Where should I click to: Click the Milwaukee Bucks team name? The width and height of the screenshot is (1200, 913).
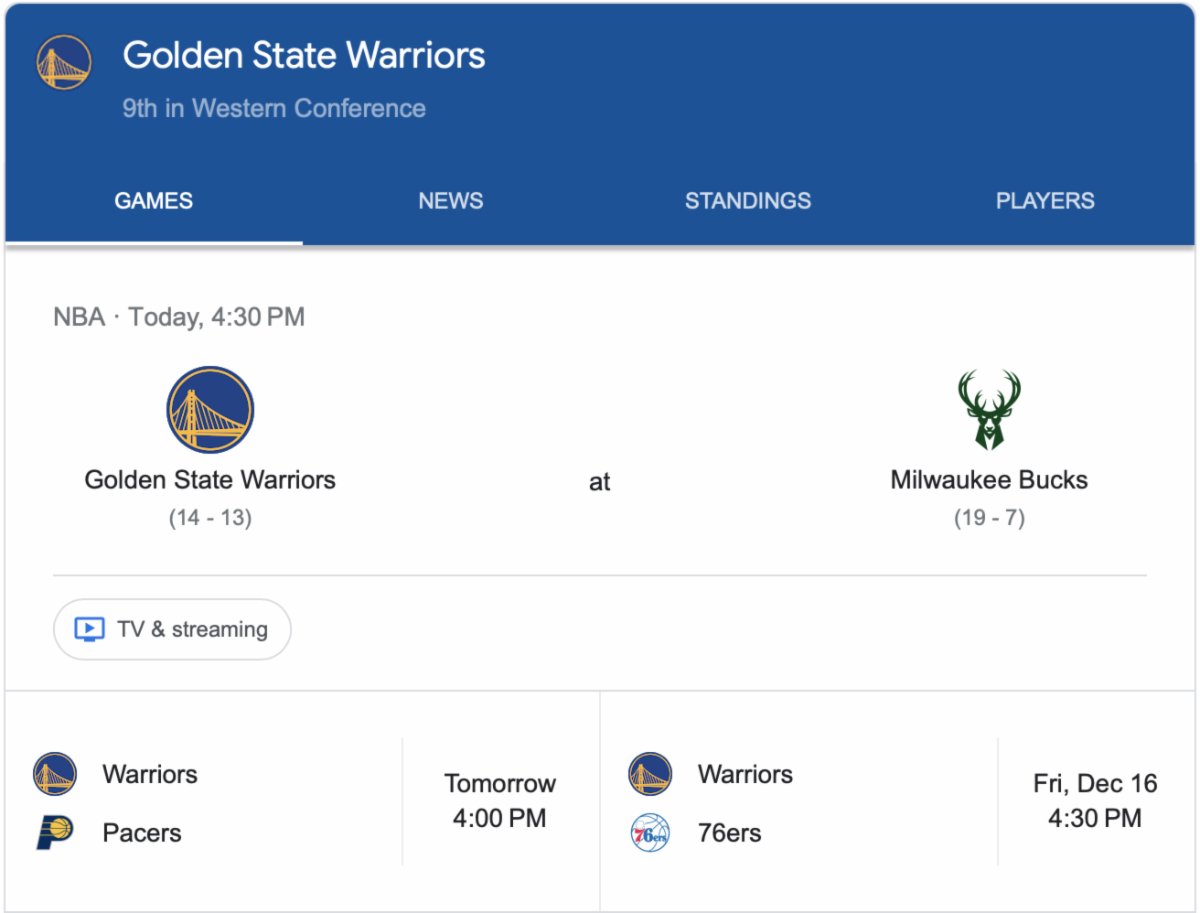point(989,480)
